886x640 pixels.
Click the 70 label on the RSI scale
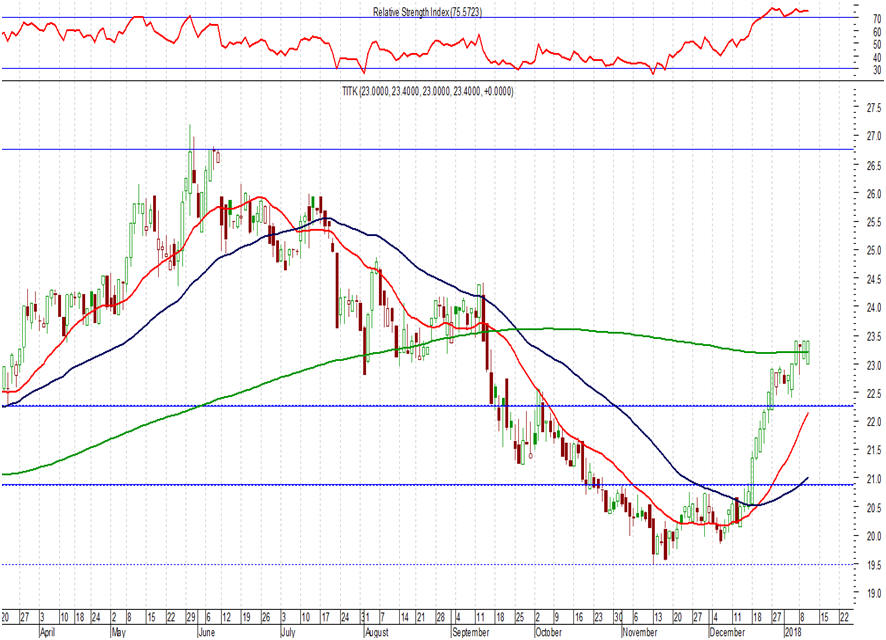(877, 19)
